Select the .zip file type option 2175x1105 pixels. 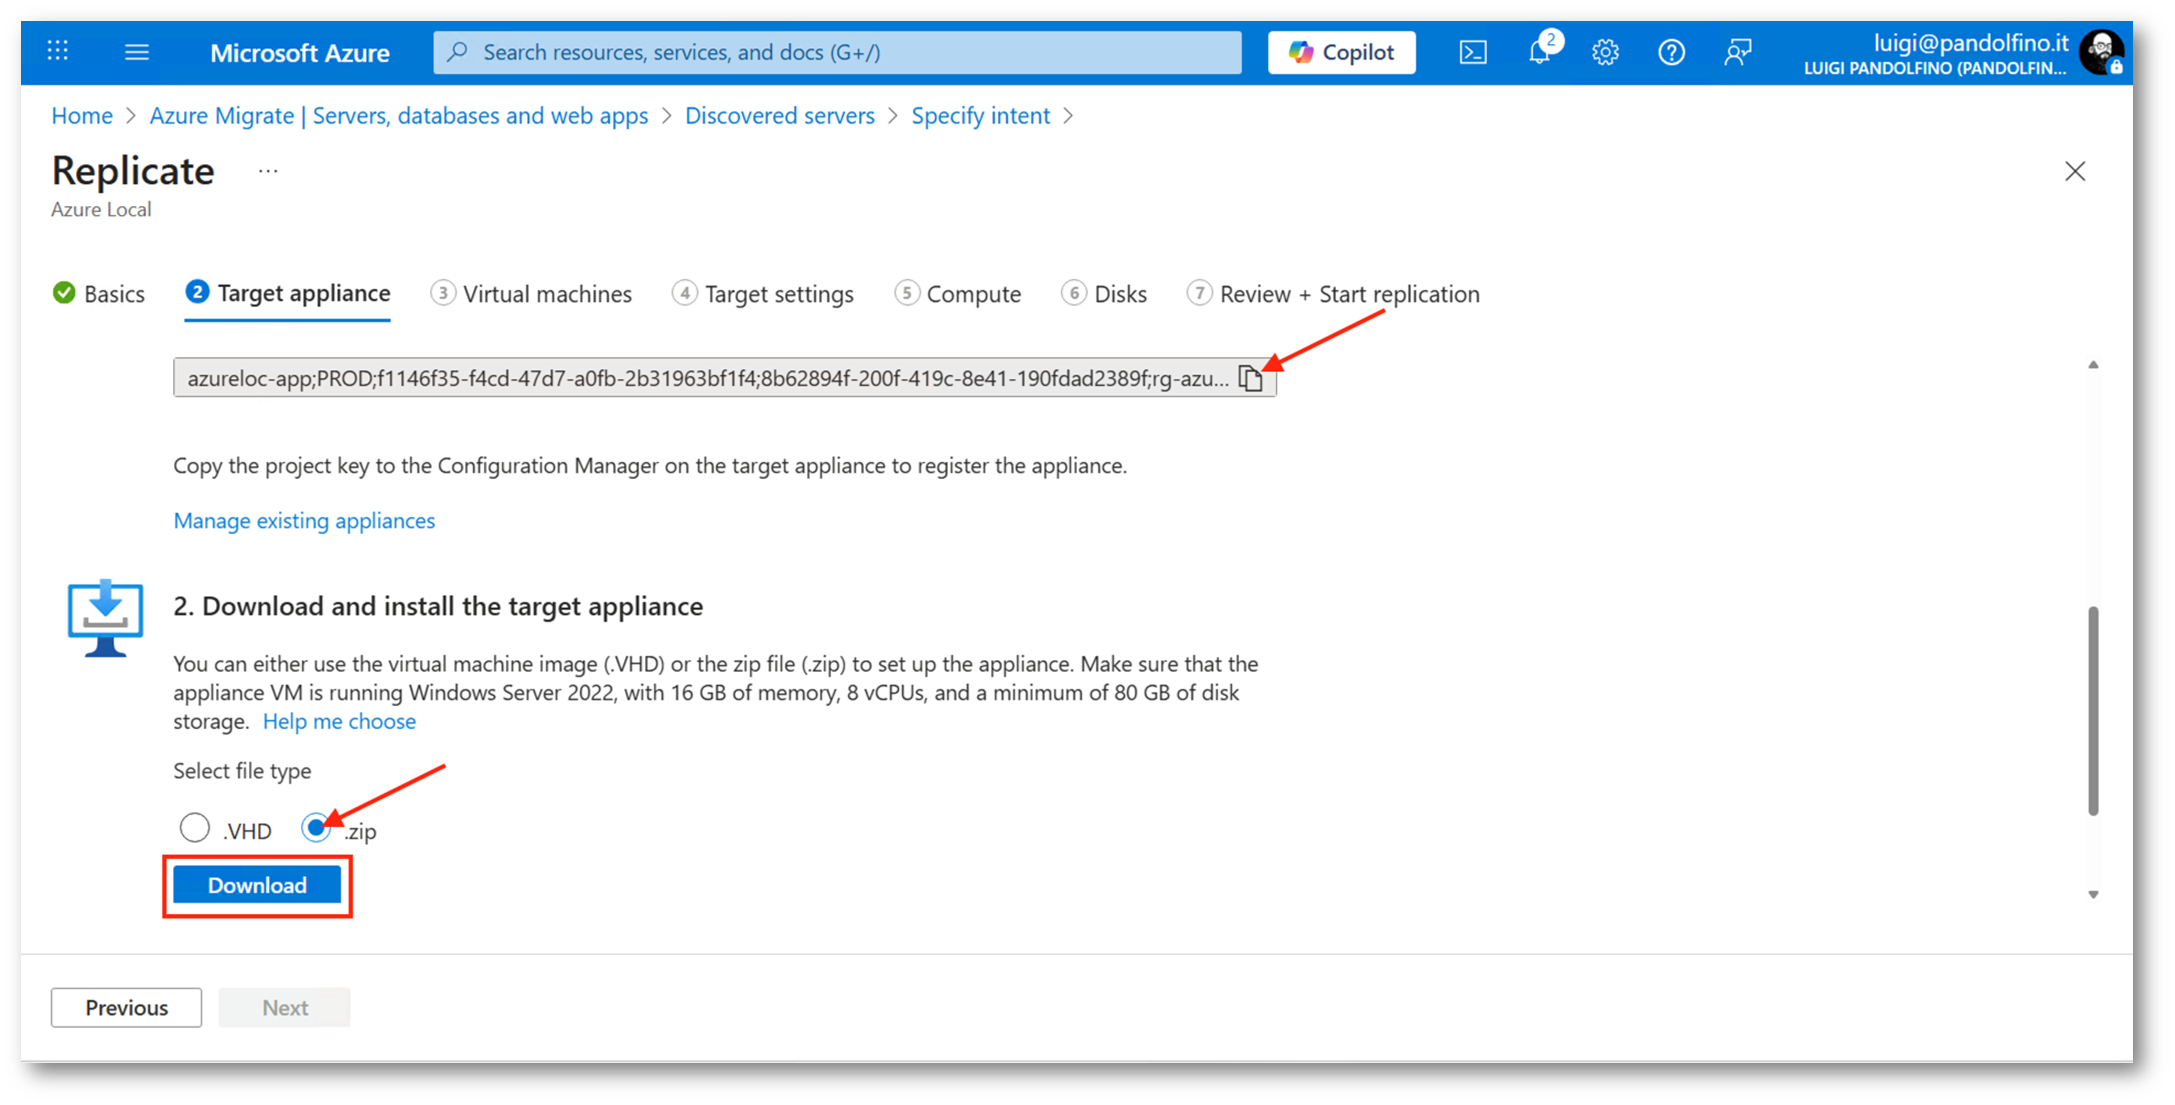316,828
